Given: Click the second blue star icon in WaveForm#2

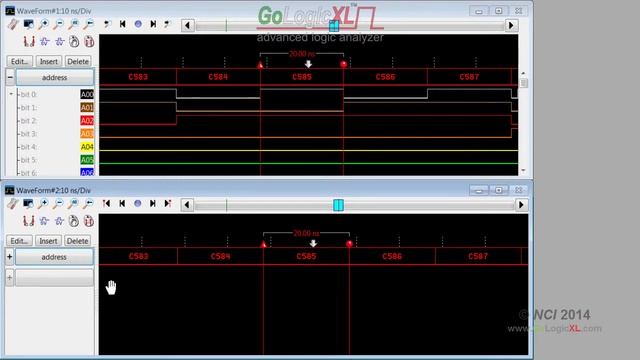Looking at the screenshot, I should pyautogui.click(x=59, y=221).
